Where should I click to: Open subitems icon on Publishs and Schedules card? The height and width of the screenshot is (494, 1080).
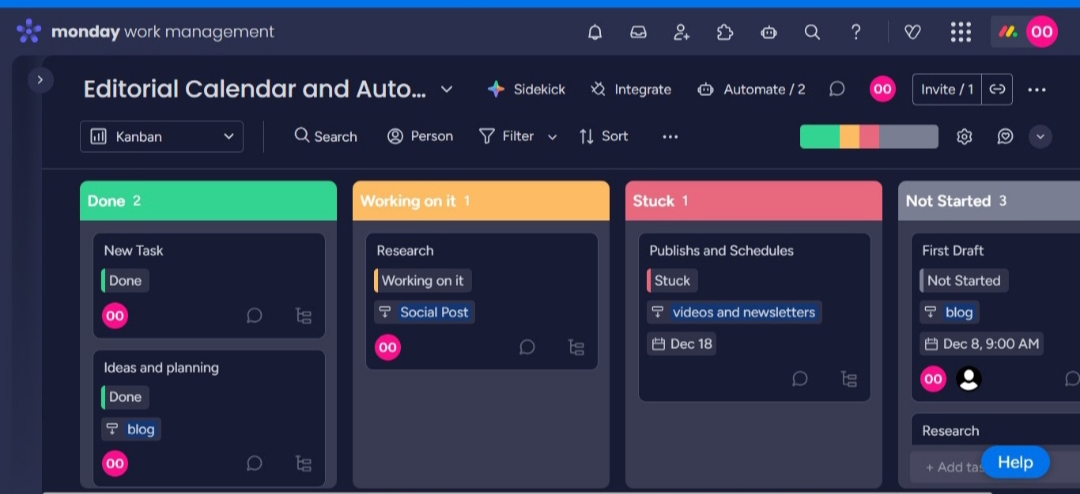click(849, 378)
